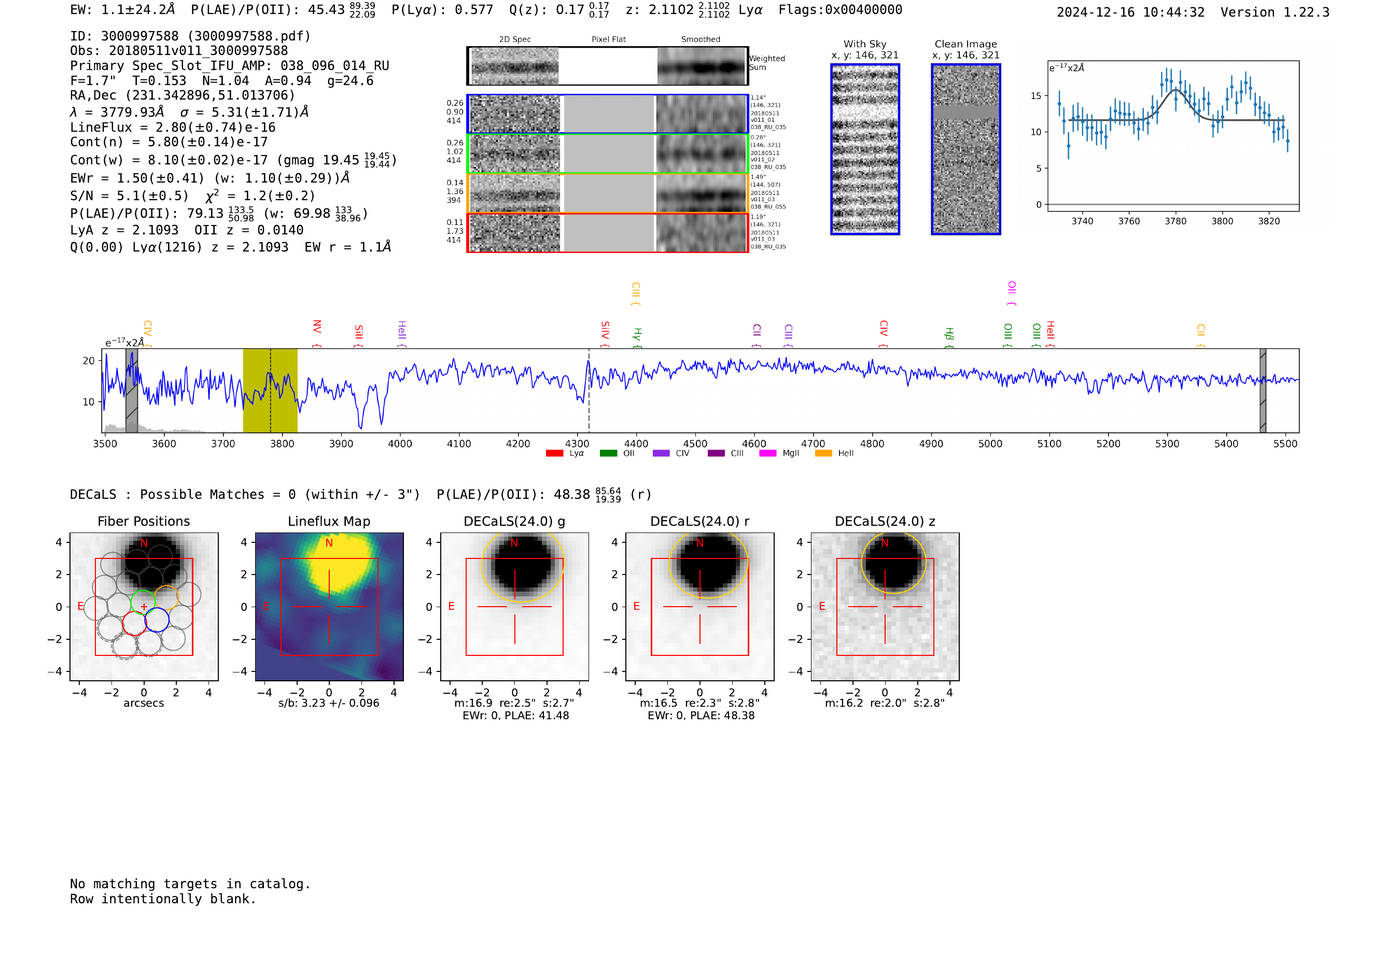Image resolution: width=1400 pixels, height=953 pixels.
Task: Select the orange-bordered fiber spectrum row
Action: point(608,193)
